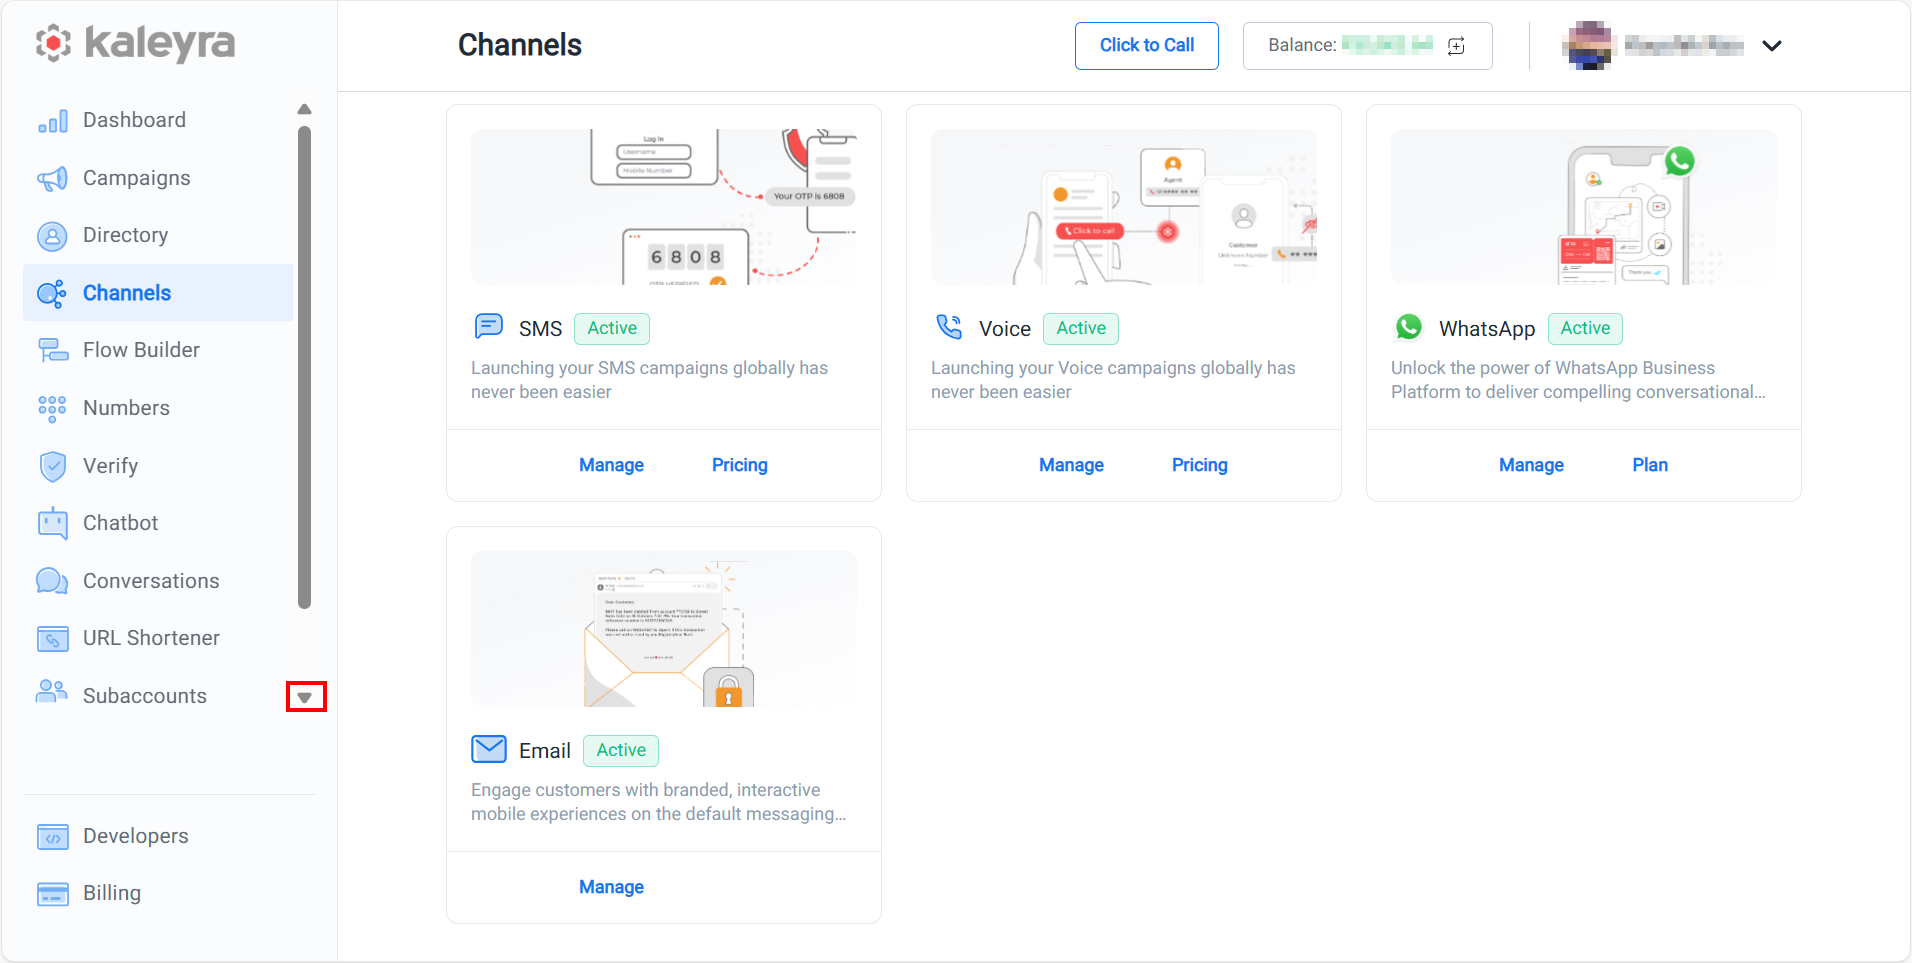Viewport: 1912px width, 963px height.
Task: Click the SMS message icon
Action: [489, 326]
